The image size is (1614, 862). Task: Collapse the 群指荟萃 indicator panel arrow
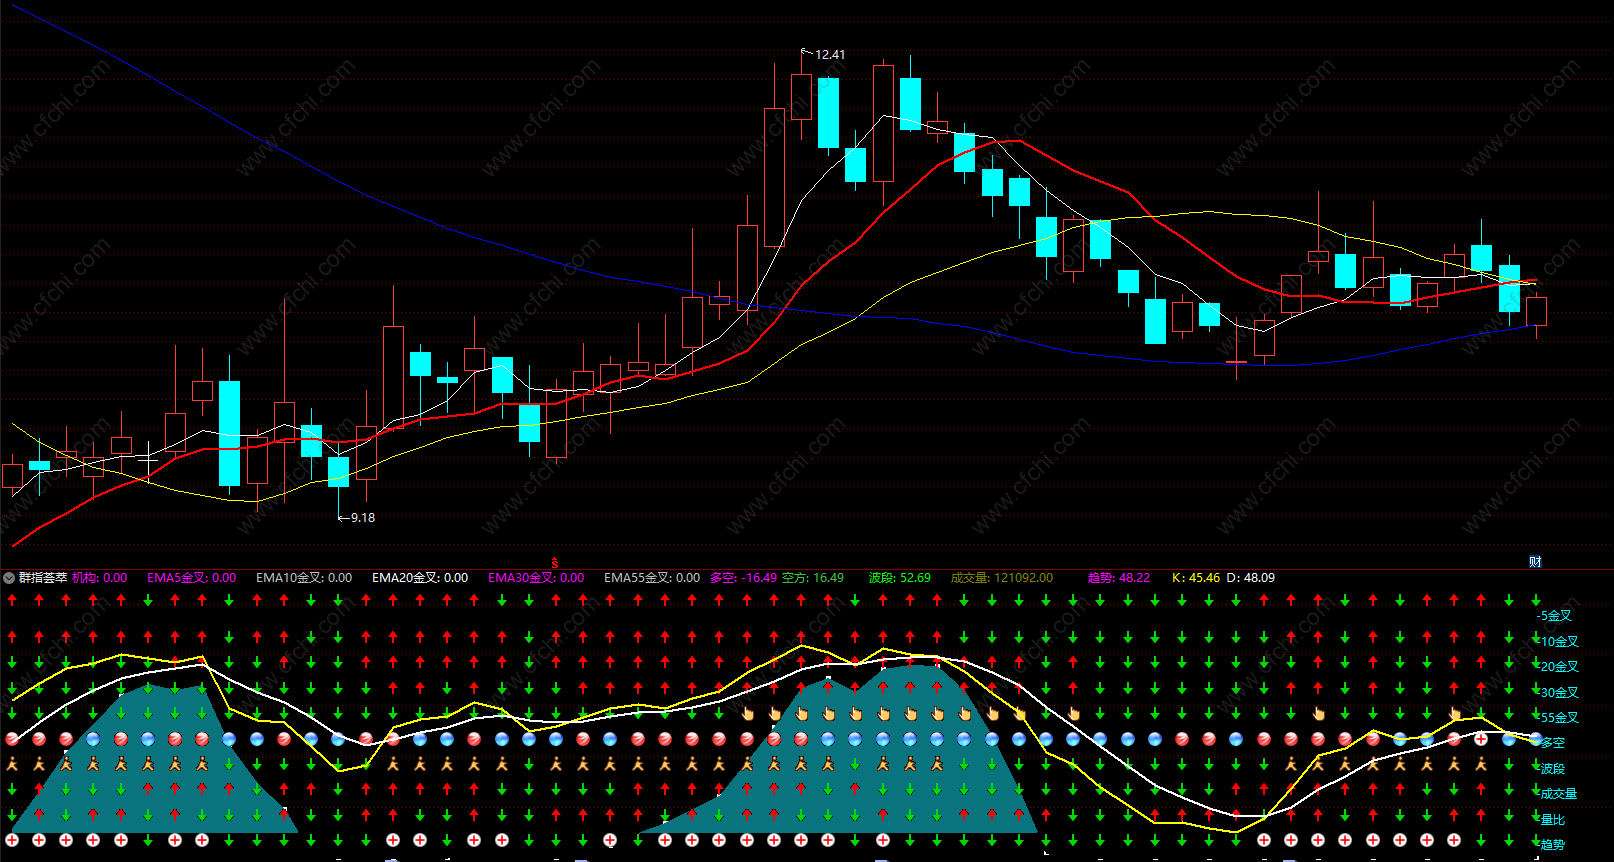click(x=9, y=578)
